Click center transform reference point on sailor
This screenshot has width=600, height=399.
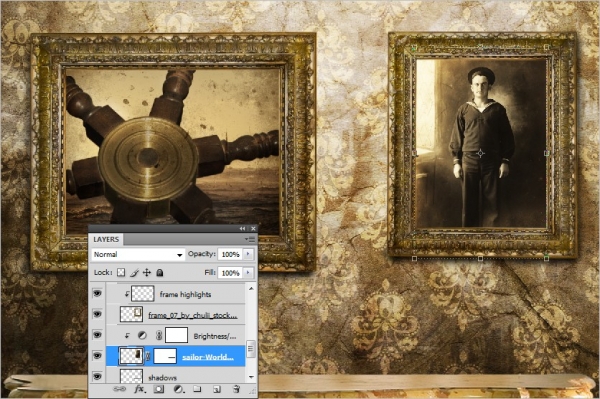[x=481, y=153]
